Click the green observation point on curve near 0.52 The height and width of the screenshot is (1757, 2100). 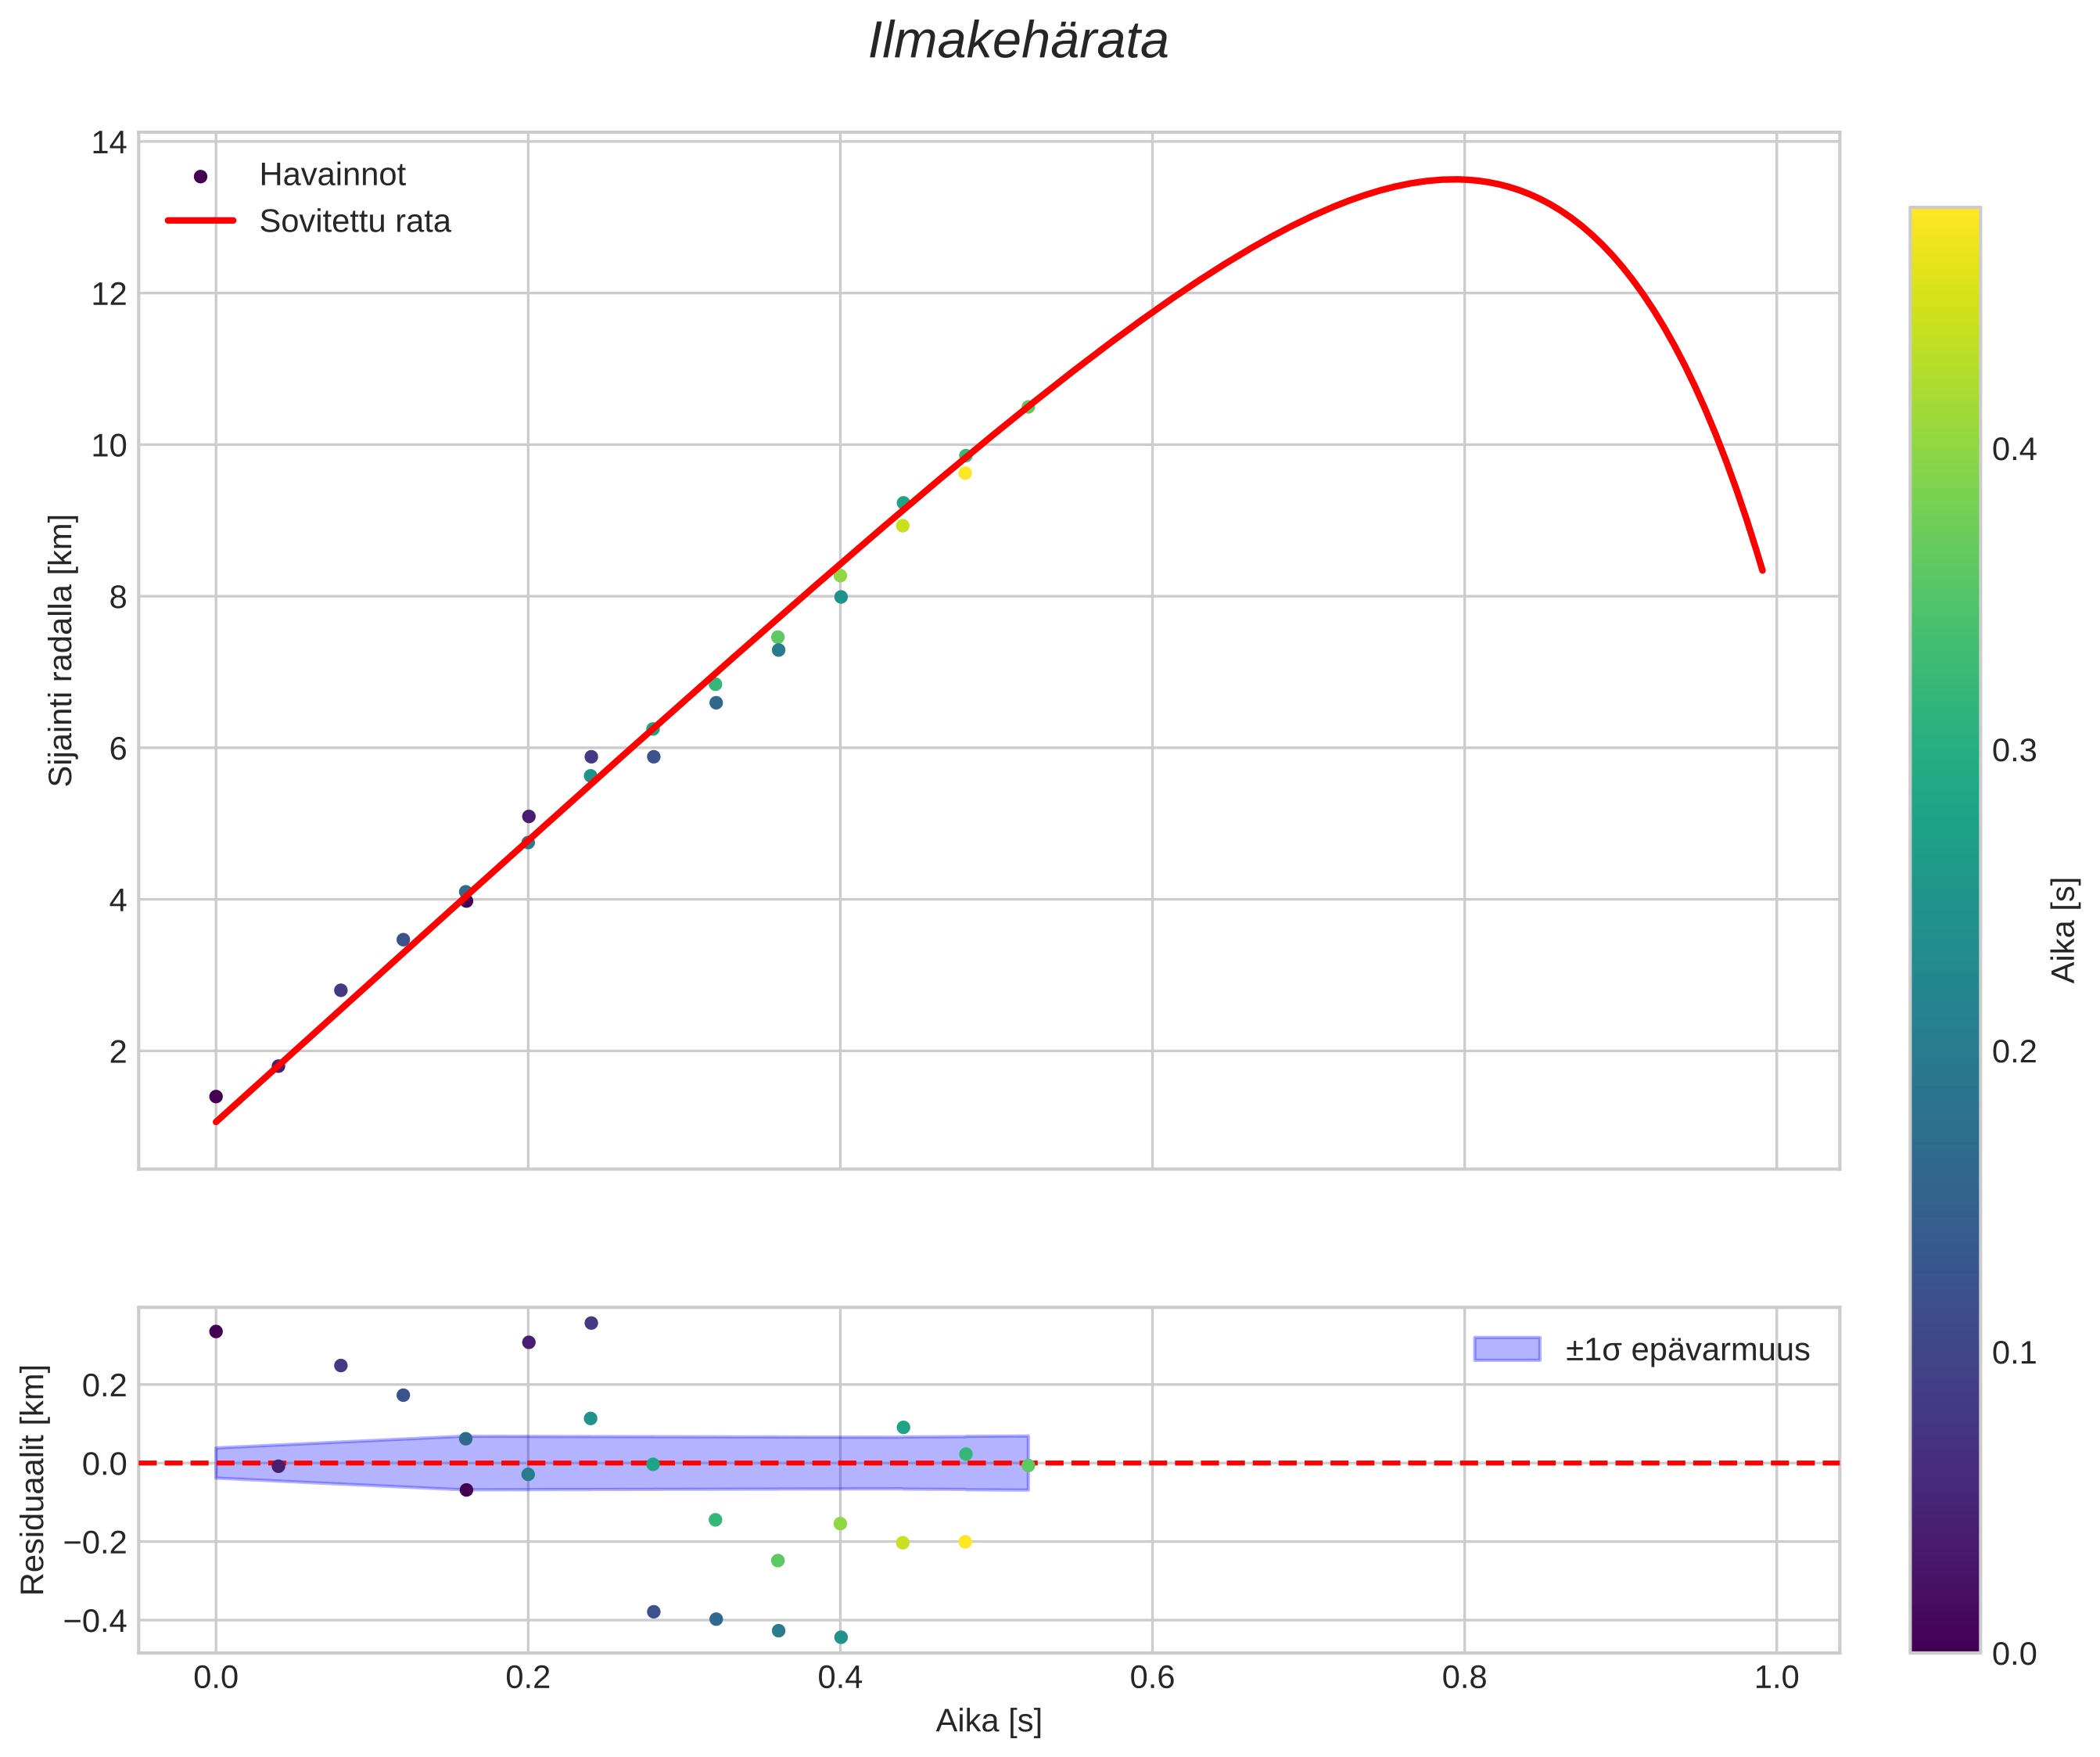1027,406
